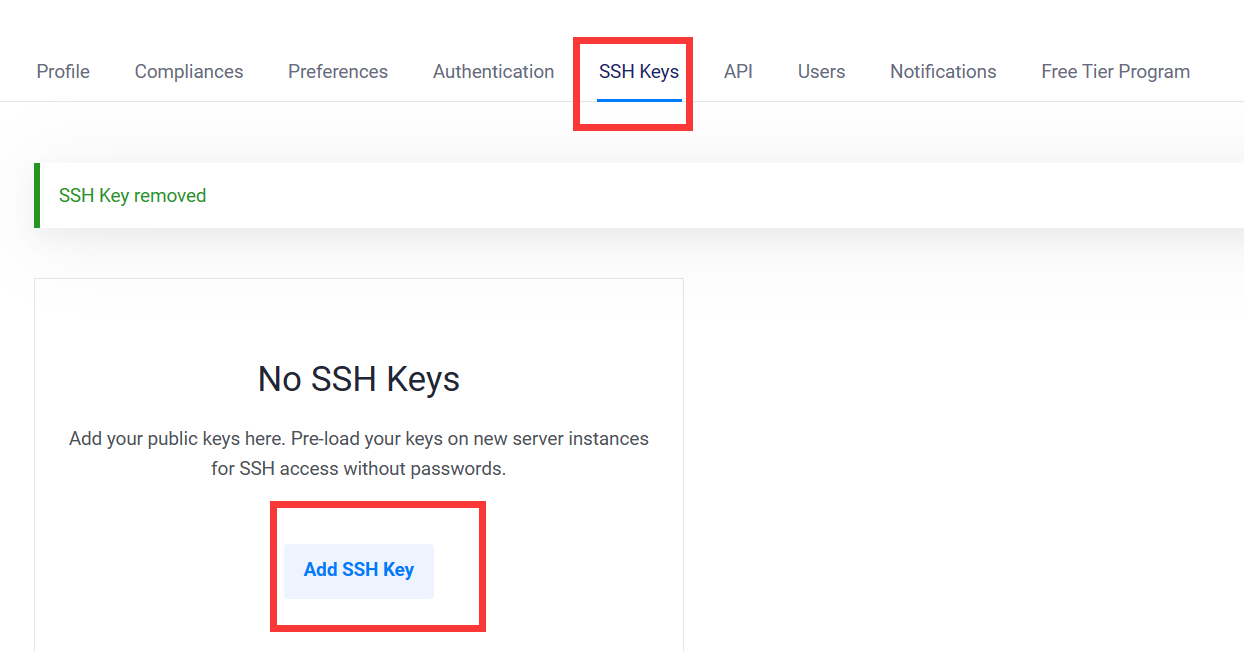Switch to the Users tab
This screenshot has height=652, width=1244.
(821, 72)
